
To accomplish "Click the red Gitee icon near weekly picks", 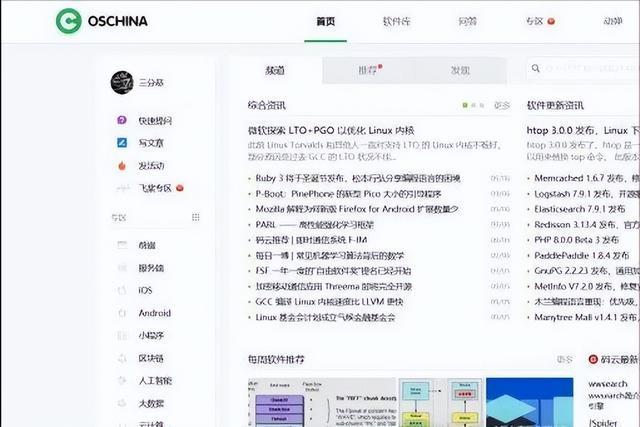I will (x=594, y=359).
